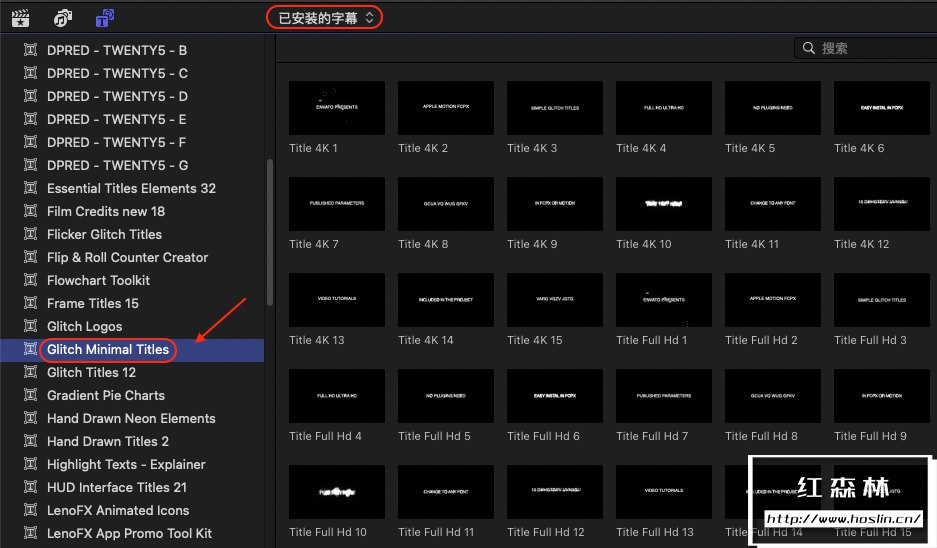Select the Title Full Hd 1 thumbnail

664,300
